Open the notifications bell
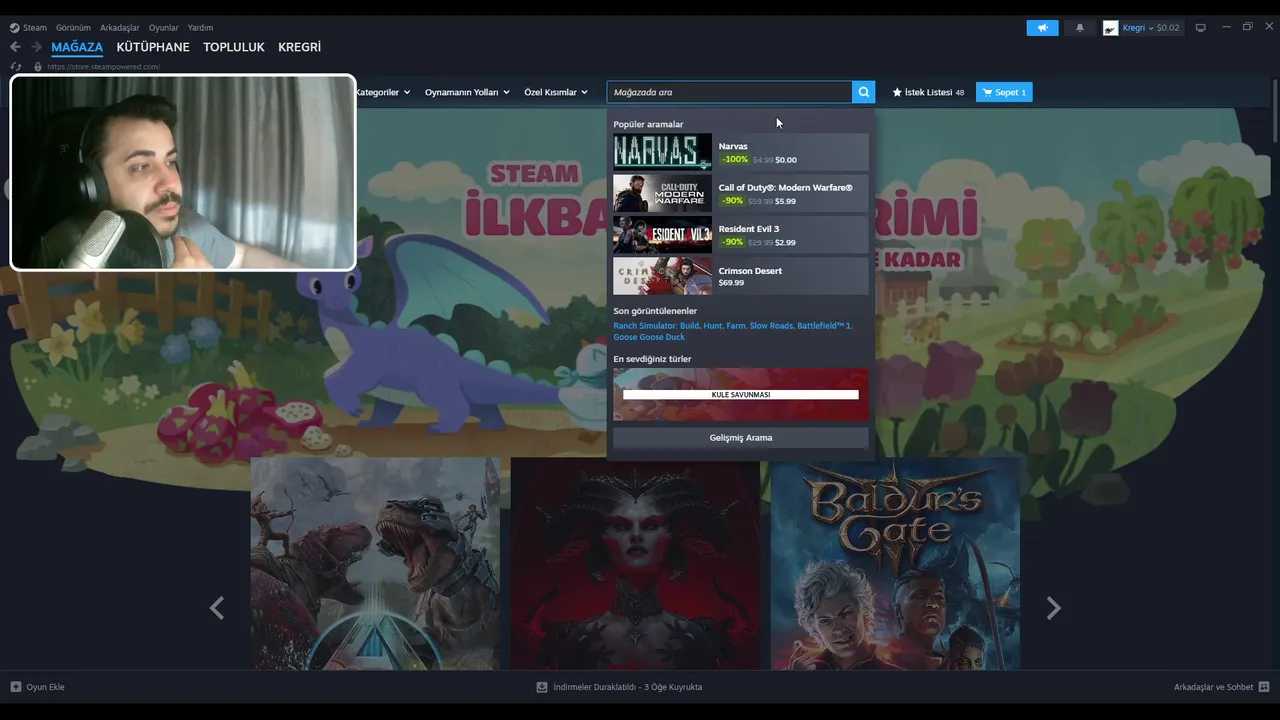Screen dimensions: 1280x720 (1080, 28)
